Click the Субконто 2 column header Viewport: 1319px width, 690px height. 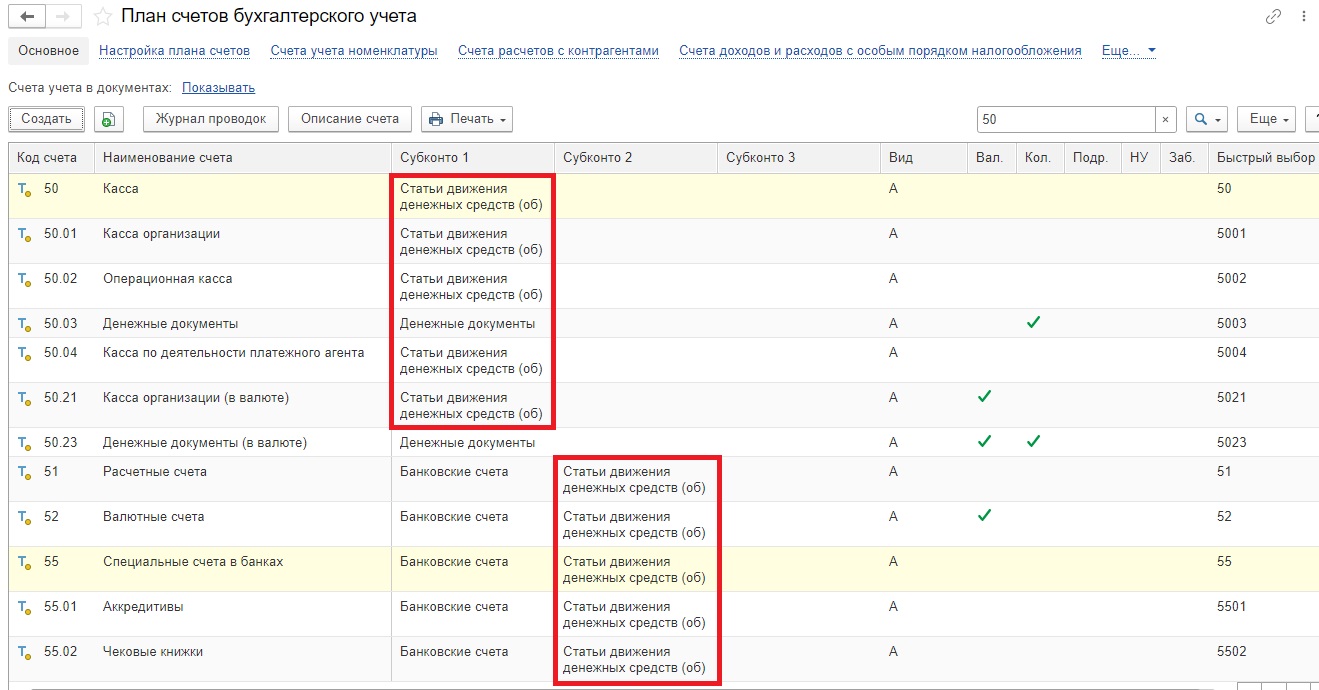click(636, 158)
